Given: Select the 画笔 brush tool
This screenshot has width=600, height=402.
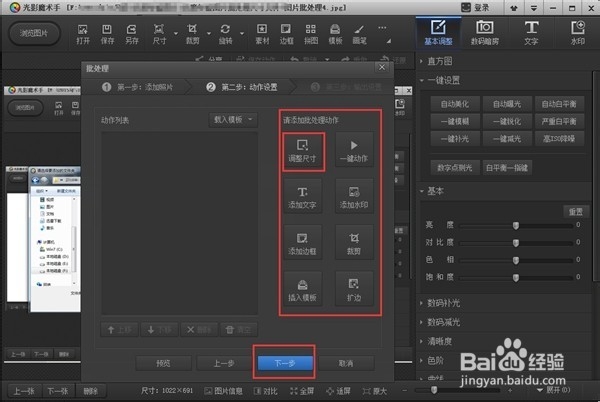Looking at the screenshot, I should pyautogui.click(x=359, y=34).
